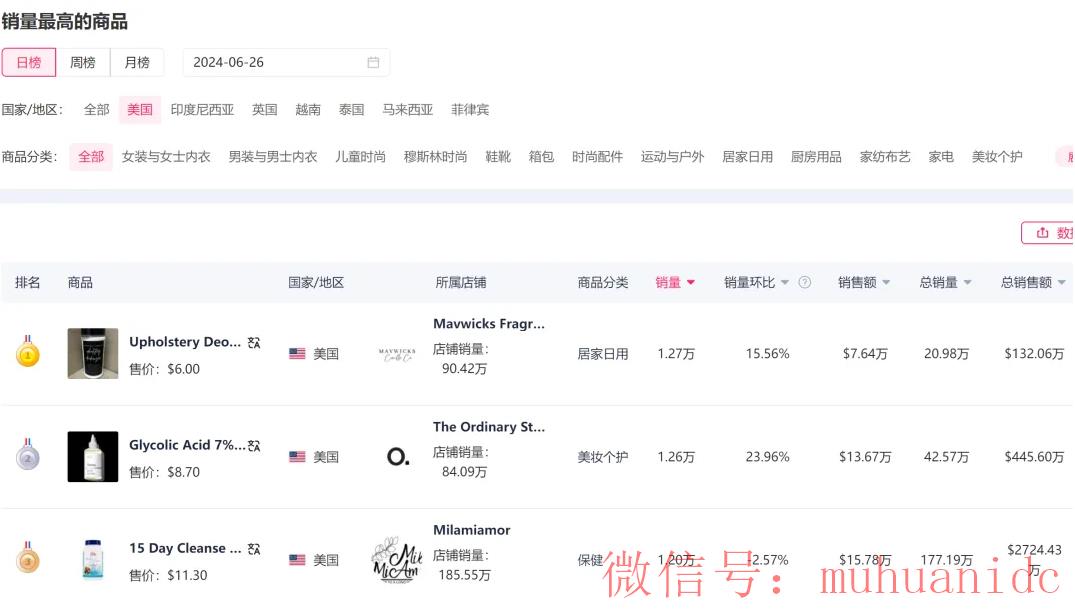Screen dimensions: 1075x614
Task: Select 菲律宾 country filter
Action: (x=470, y=110)
